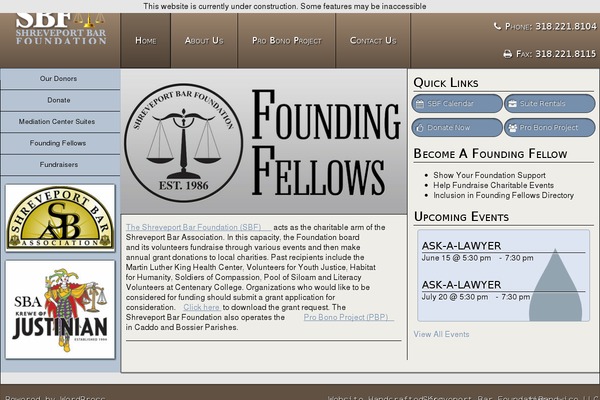Click the Founding Fellows scales seal
This screenshot has width=600, height=400.
tap(184, 142)
